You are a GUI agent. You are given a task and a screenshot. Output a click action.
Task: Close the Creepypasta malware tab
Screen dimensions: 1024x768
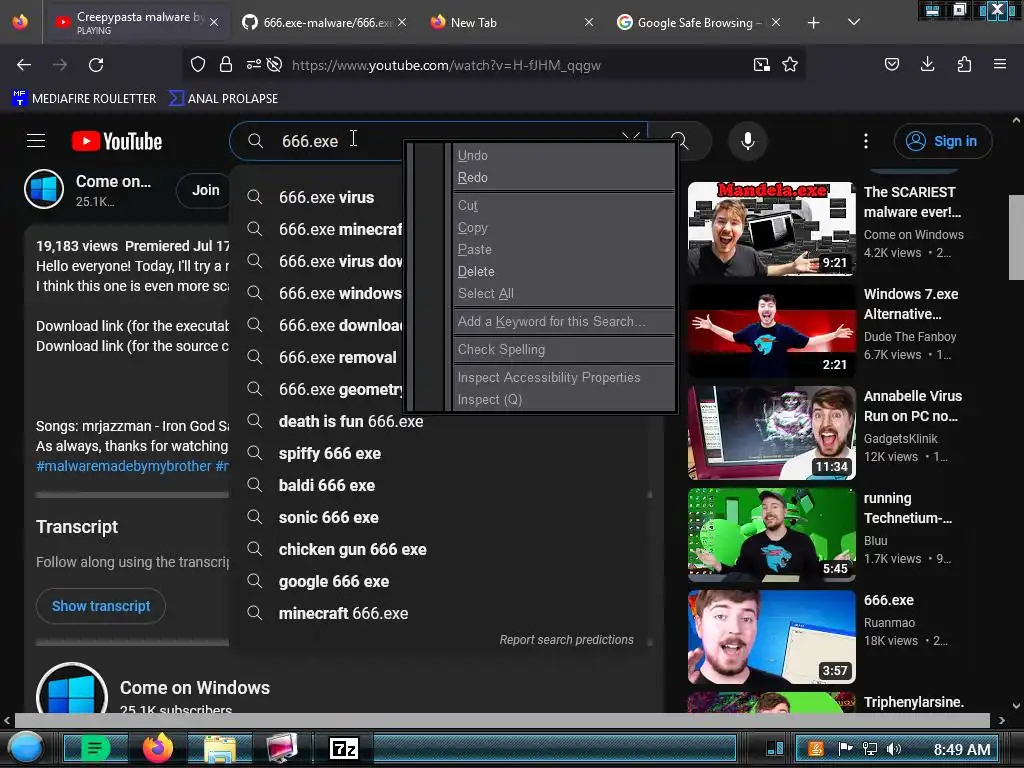tap(214, 22)
